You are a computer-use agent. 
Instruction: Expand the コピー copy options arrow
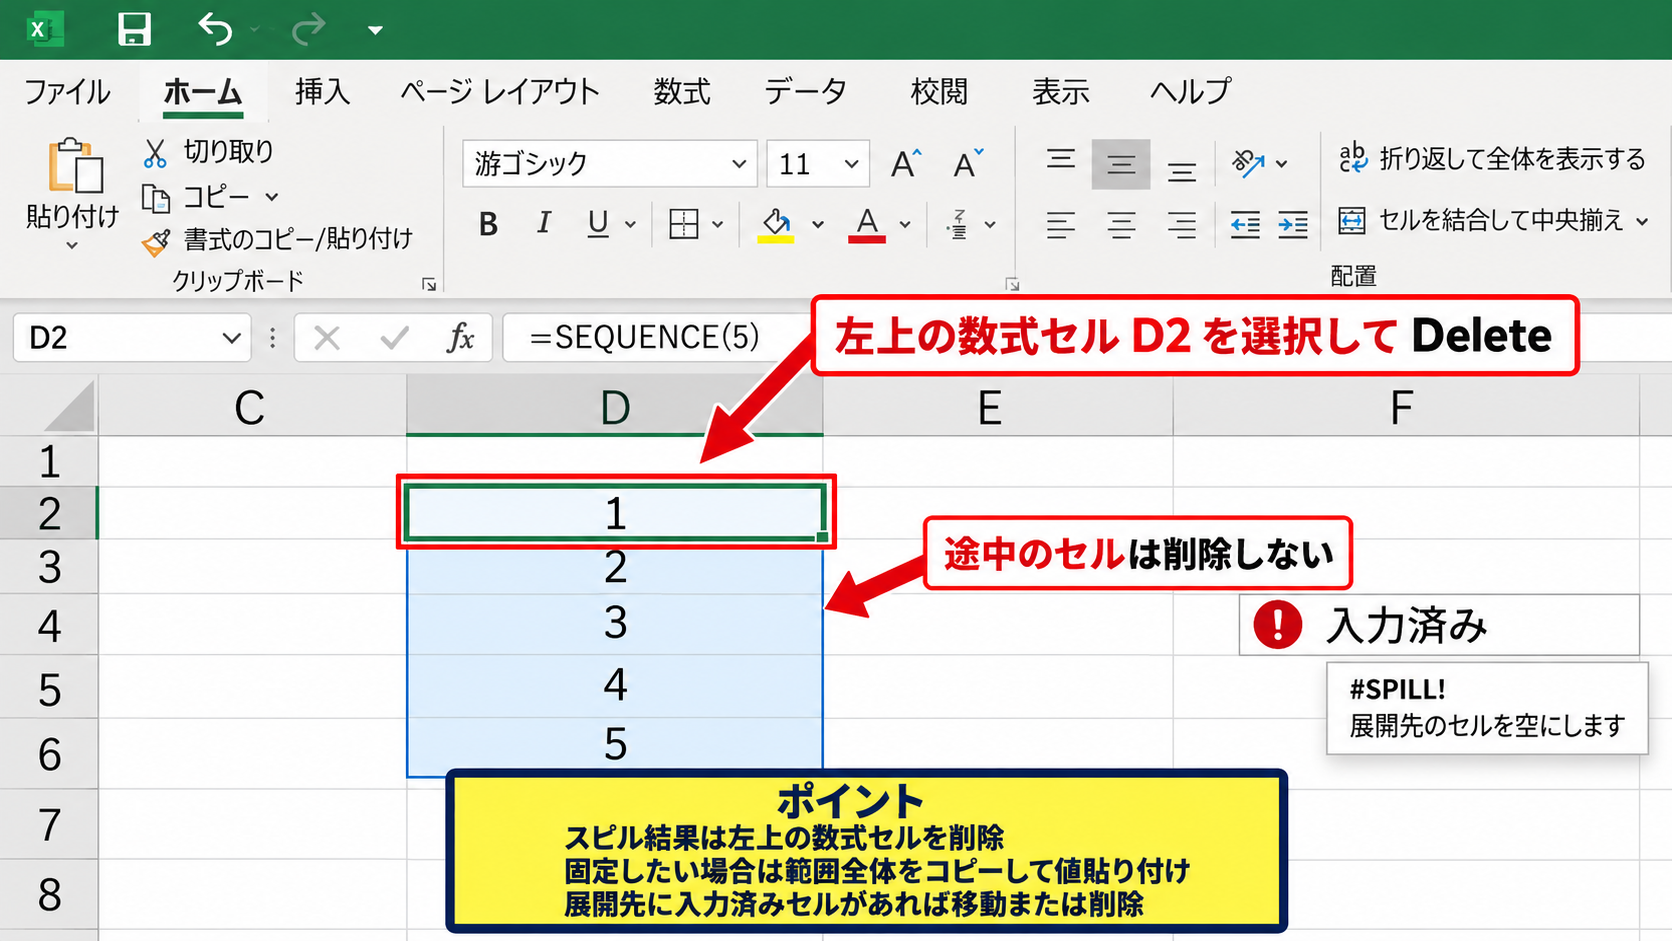[x=272, y=197]
